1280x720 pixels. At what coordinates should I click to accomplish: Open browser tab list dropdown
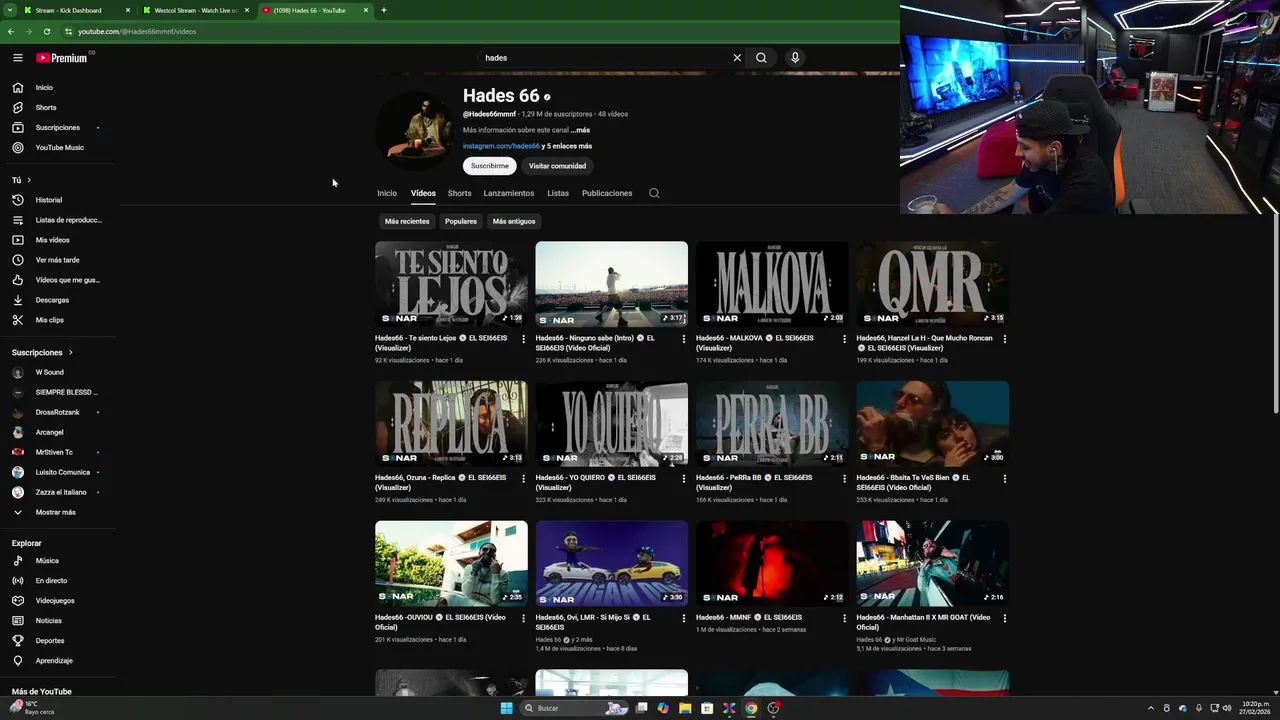click(x=9, y=10)
